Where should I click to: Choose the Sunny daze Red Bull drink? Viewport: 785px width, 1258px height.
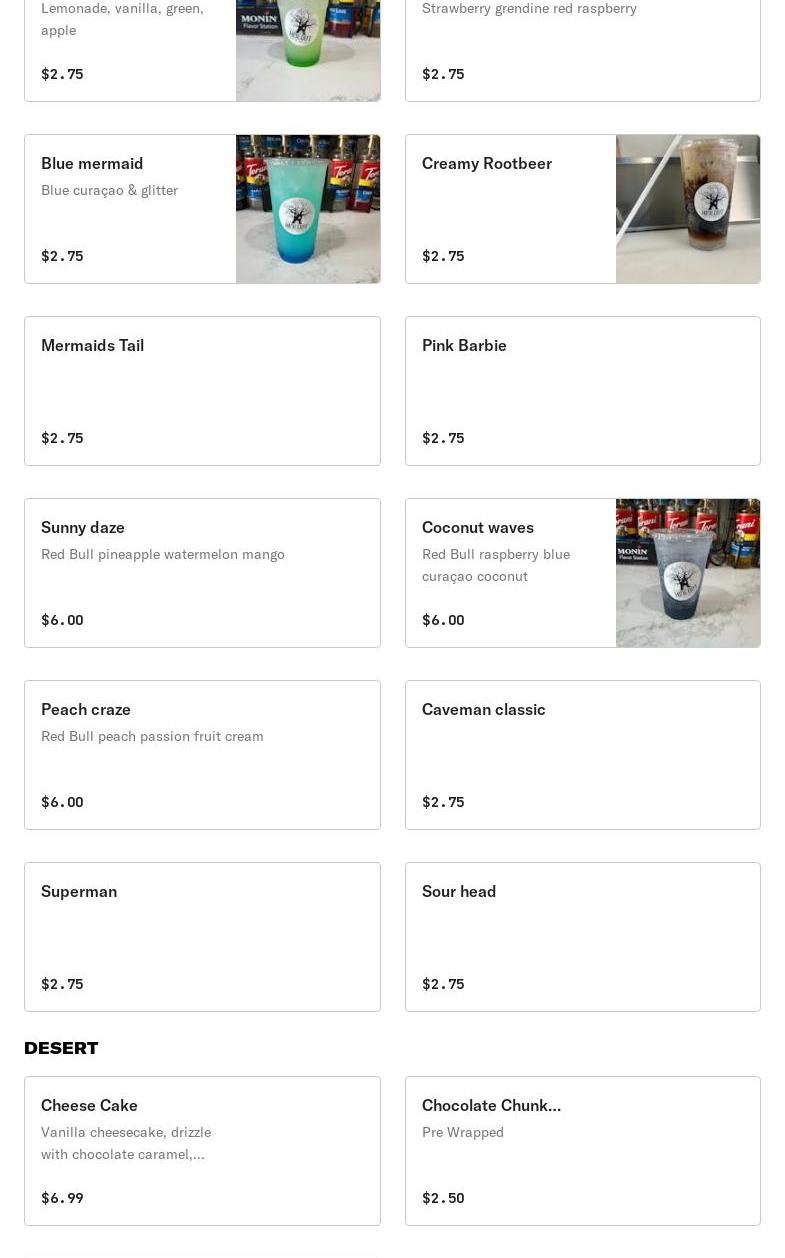(202, 573)
